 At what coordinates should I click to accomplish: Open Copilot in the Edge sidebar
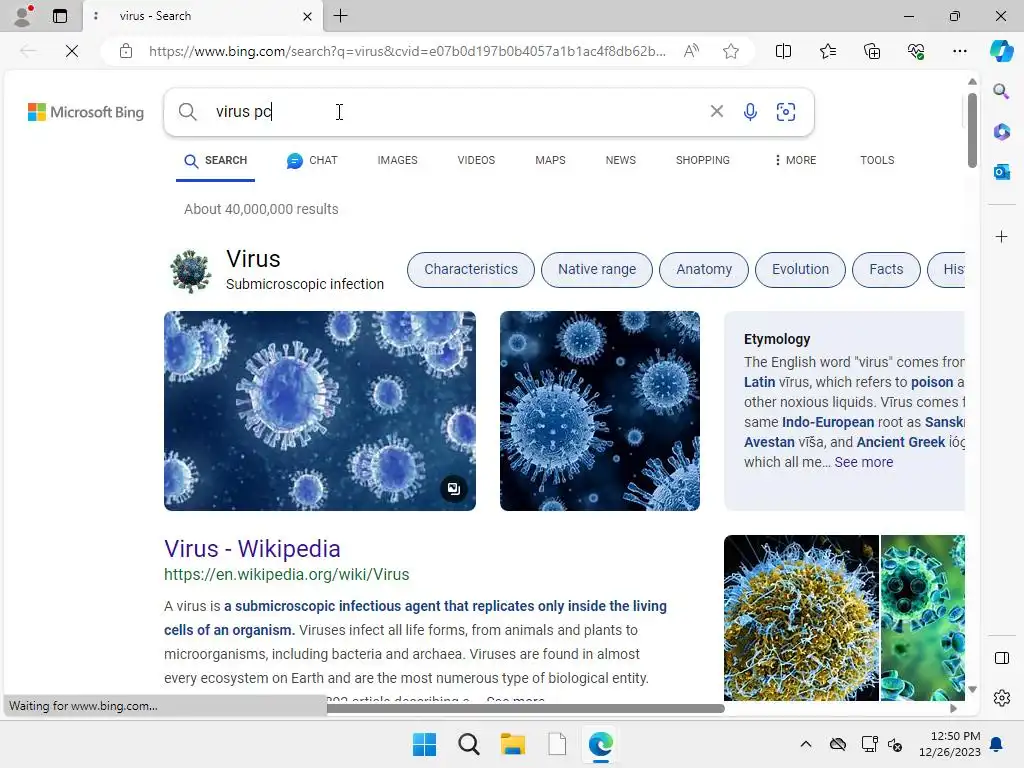(x=1001, y=51)
